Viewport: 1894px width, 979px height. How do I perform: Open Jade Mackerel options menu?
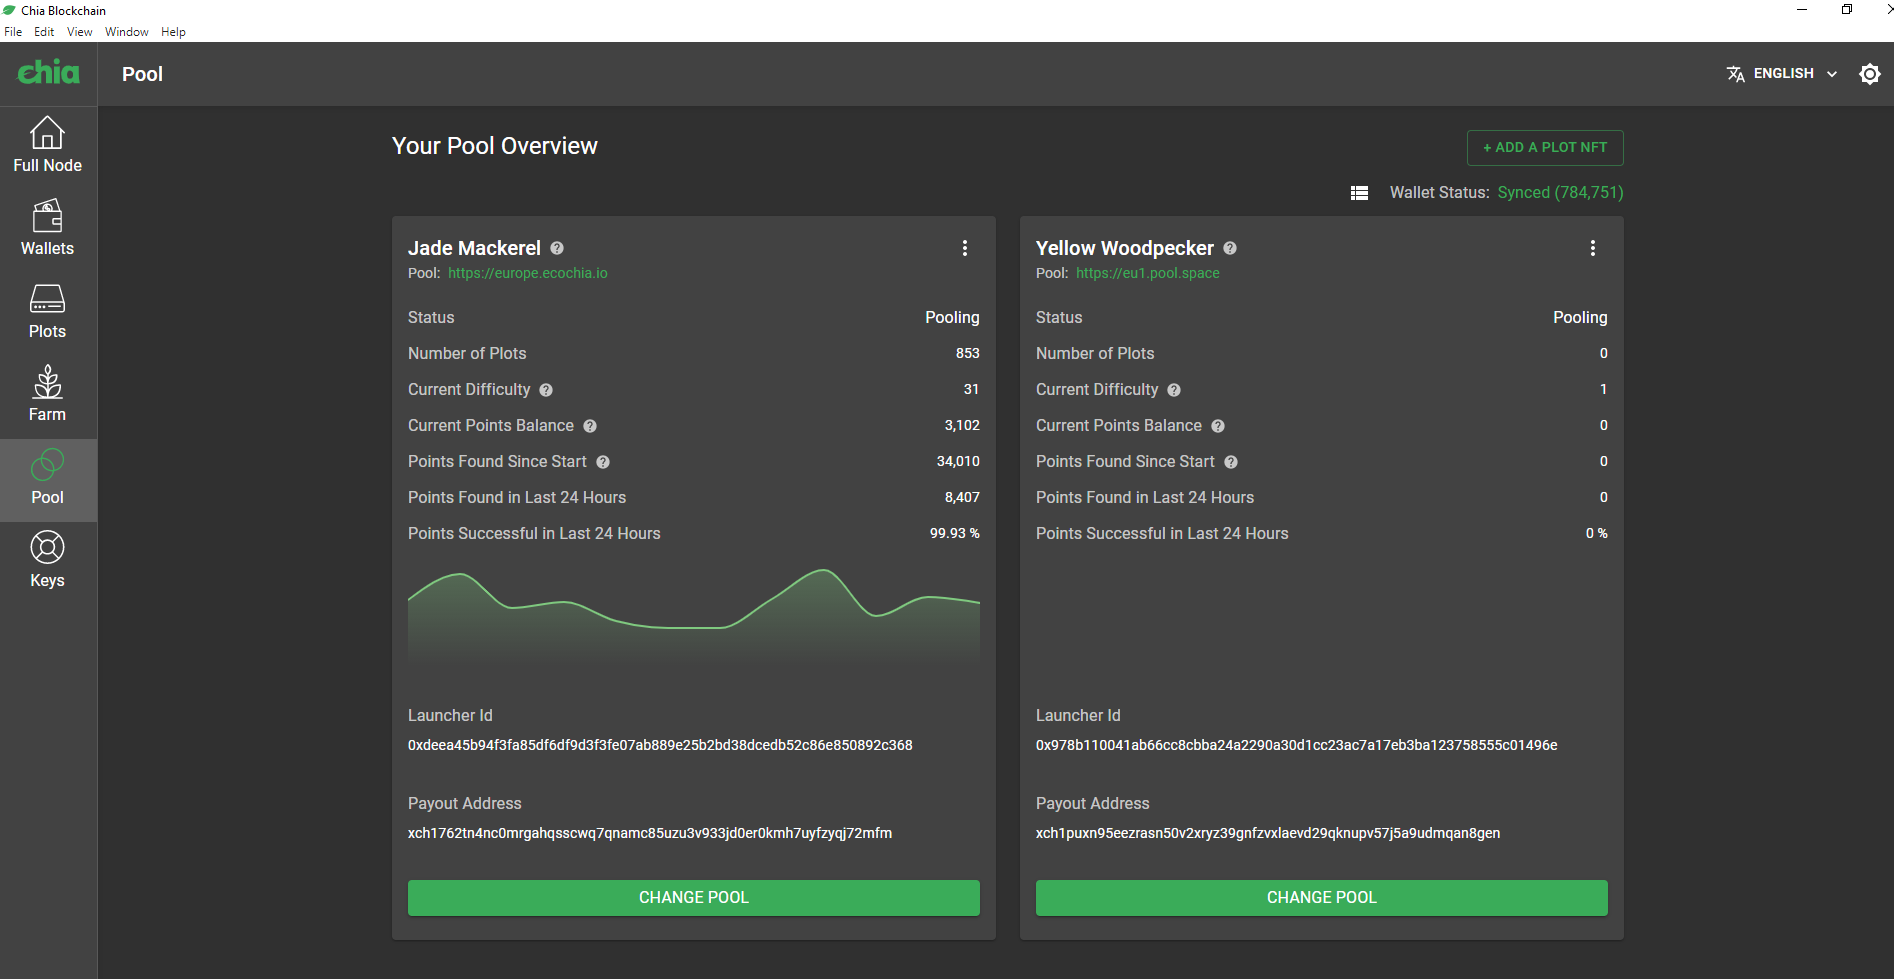pyautogui.click(x=965, y=248)
